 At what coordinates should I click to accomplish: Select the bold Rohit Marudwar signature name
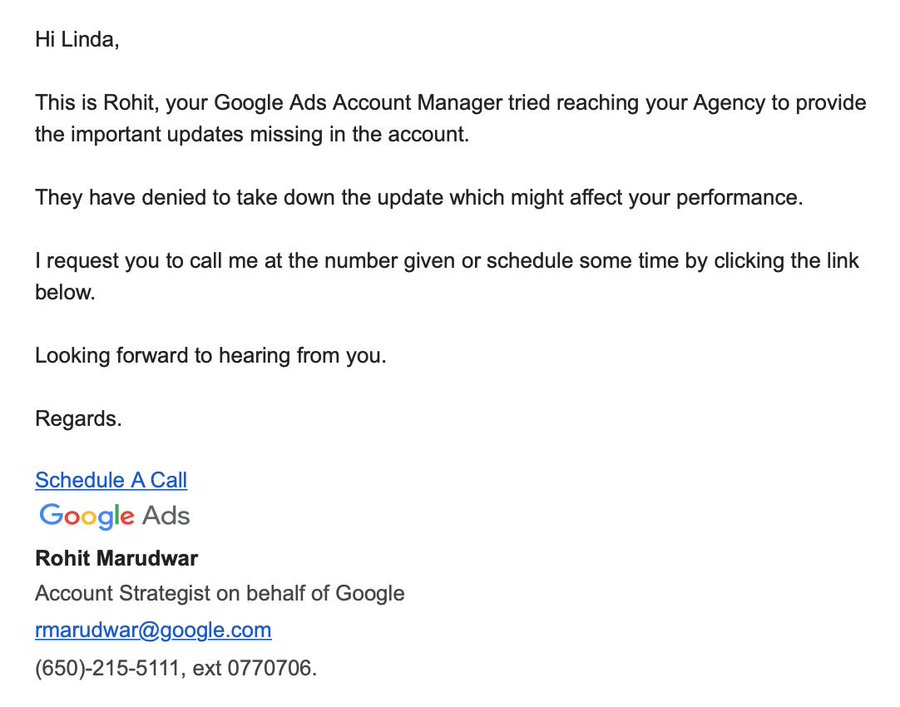click(117, 558)
